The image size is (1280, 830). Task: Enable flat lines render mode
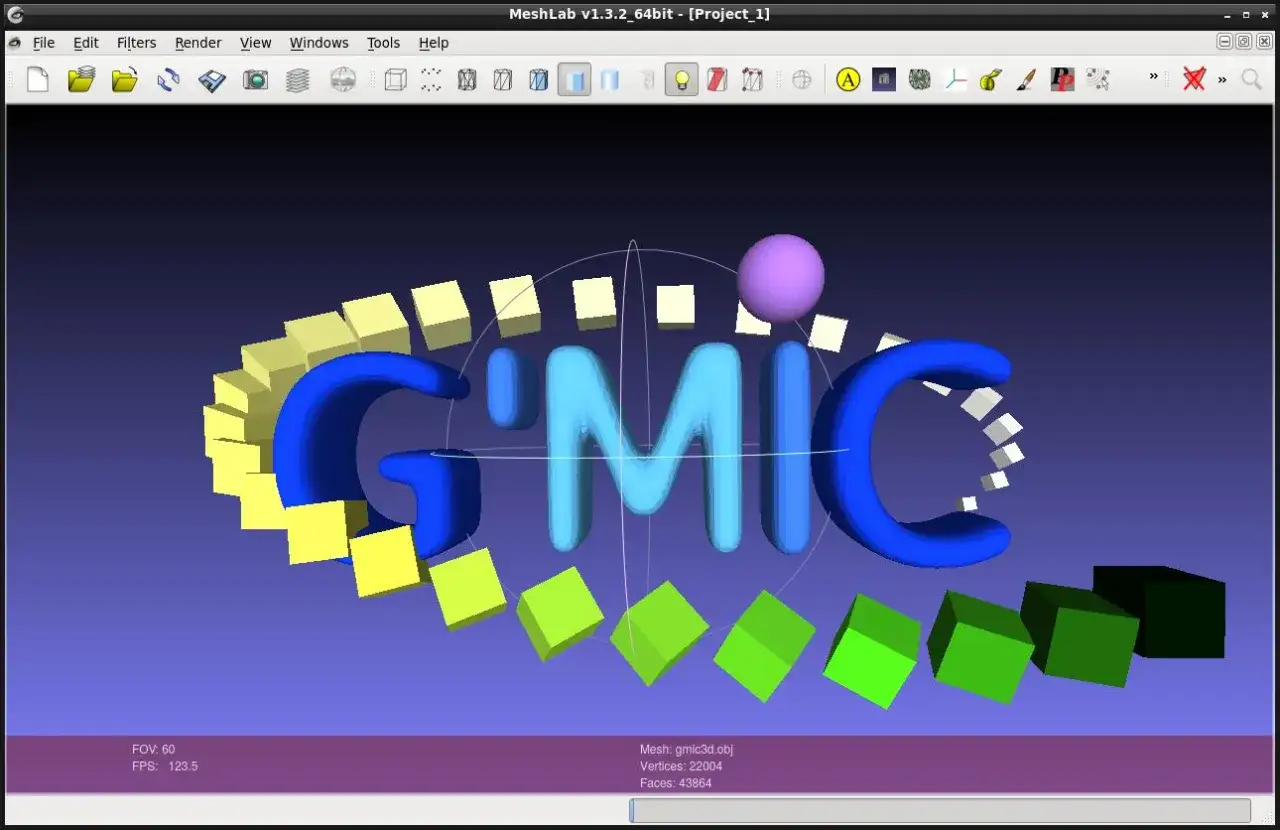[x=539, y=79]
